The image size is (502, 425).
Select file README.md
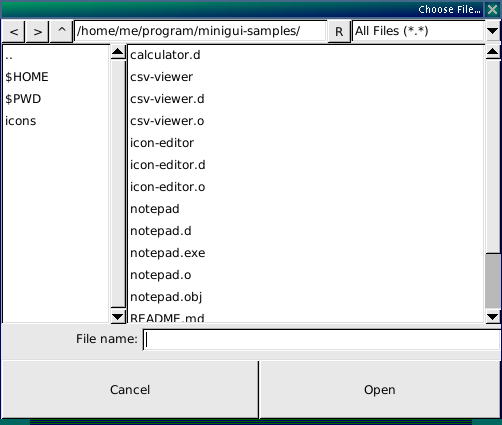click(x=306, y=317)
